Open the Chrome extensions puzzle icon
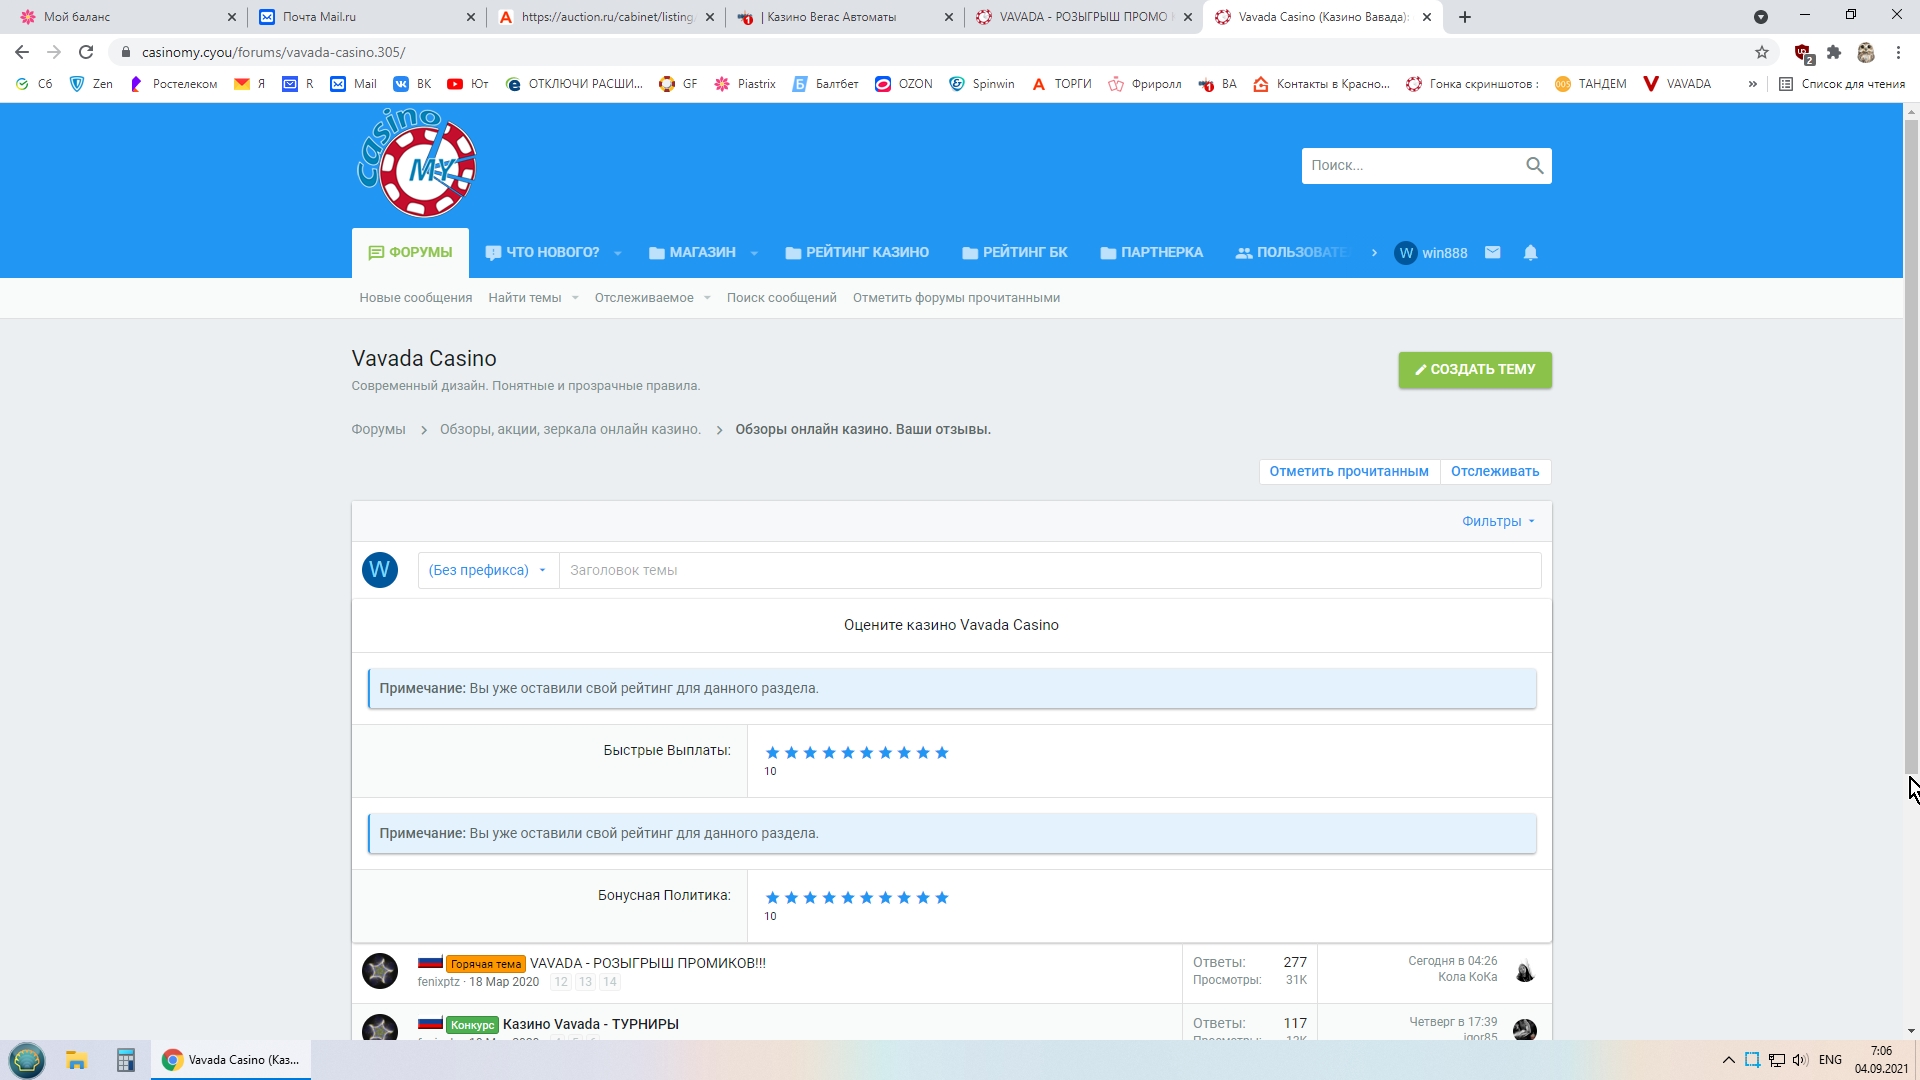The height and width of the screenshot is (1080, 1920). coord(1833,52)
